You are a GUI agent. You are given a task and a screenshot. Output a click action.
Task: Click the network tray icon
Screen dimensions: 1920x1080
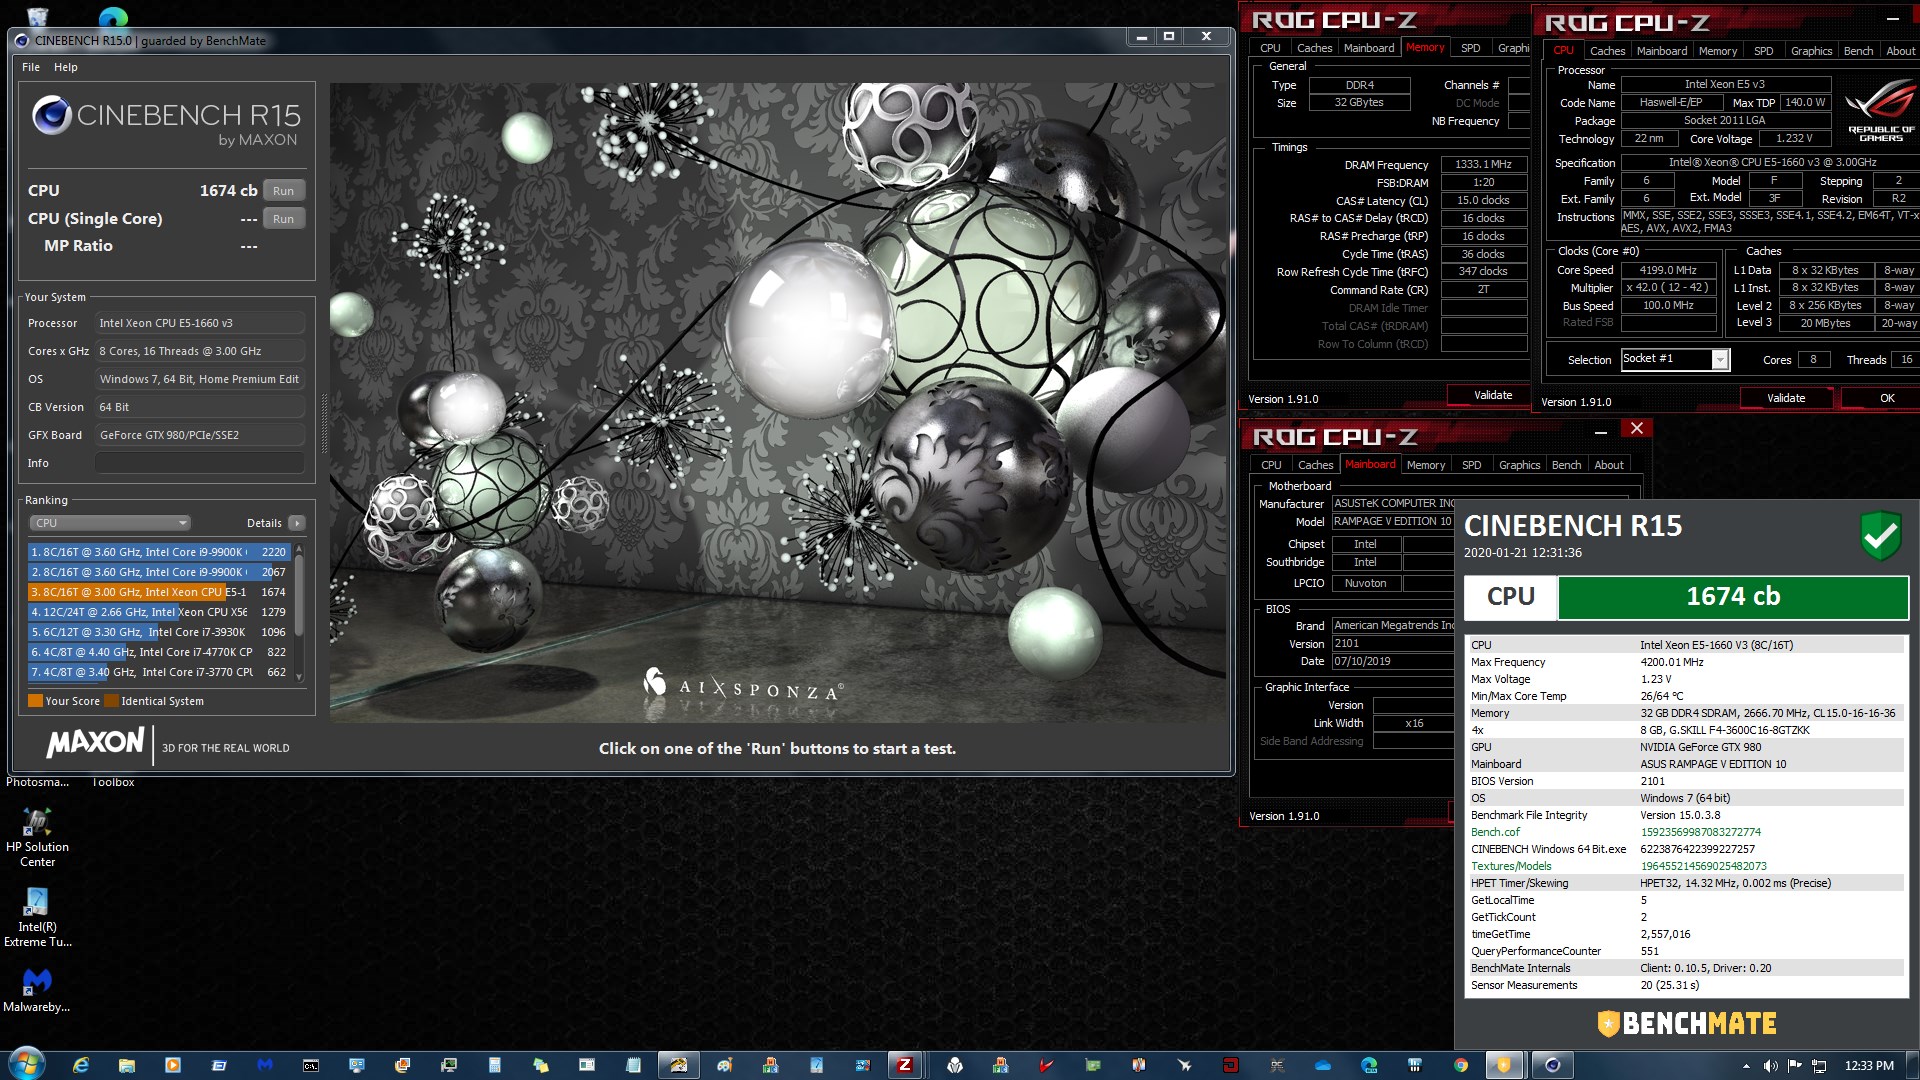click(1819, 1066)
